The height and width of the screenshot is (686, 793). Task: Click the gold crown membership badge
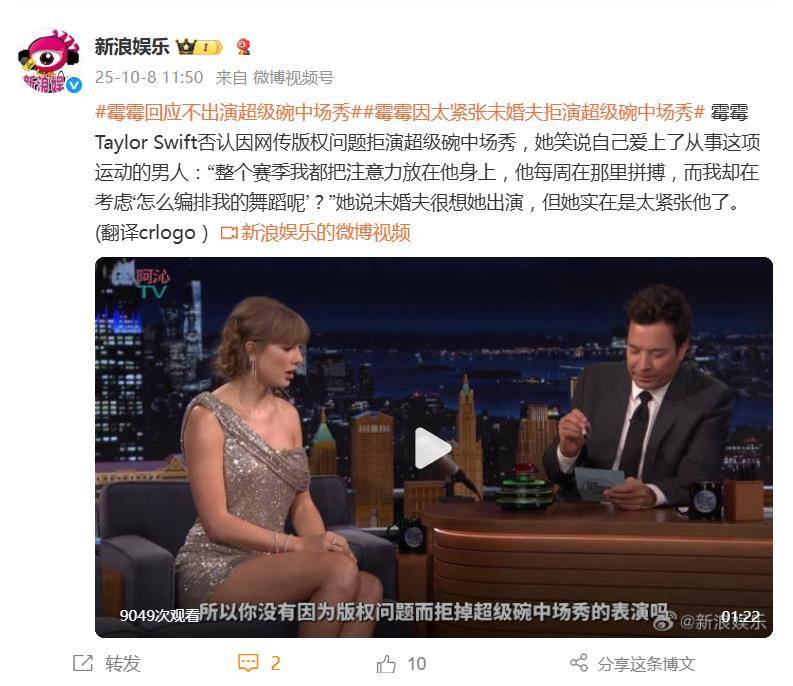click(x=199, y=47)
